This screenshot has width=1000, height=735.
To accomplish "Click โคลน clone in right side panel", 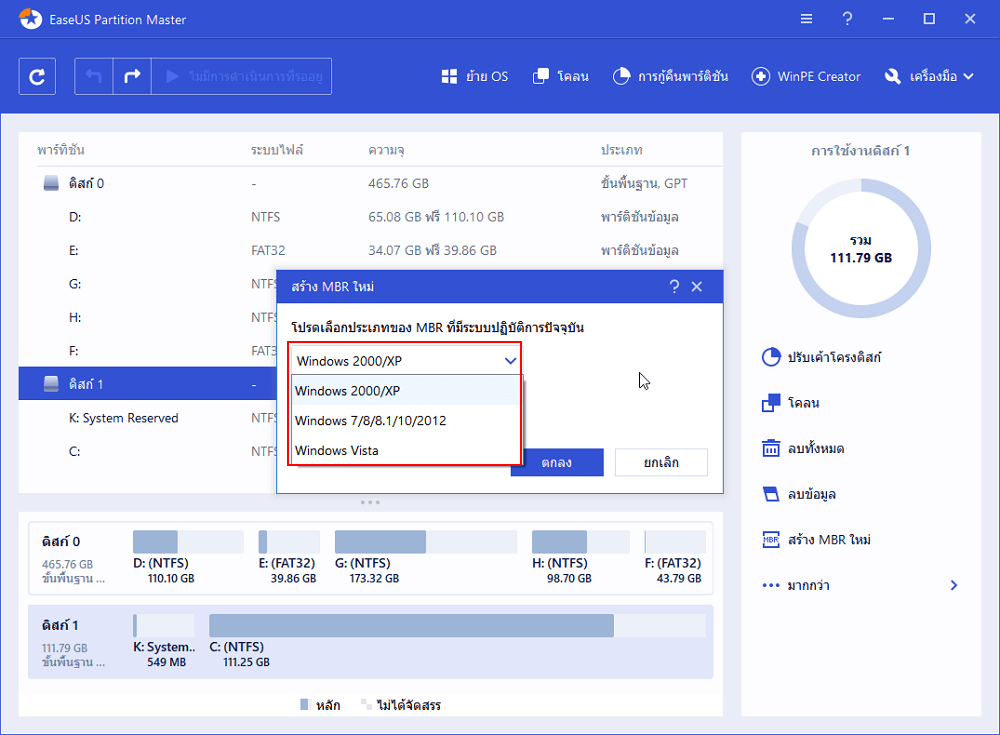I will [x=791, y=403].
